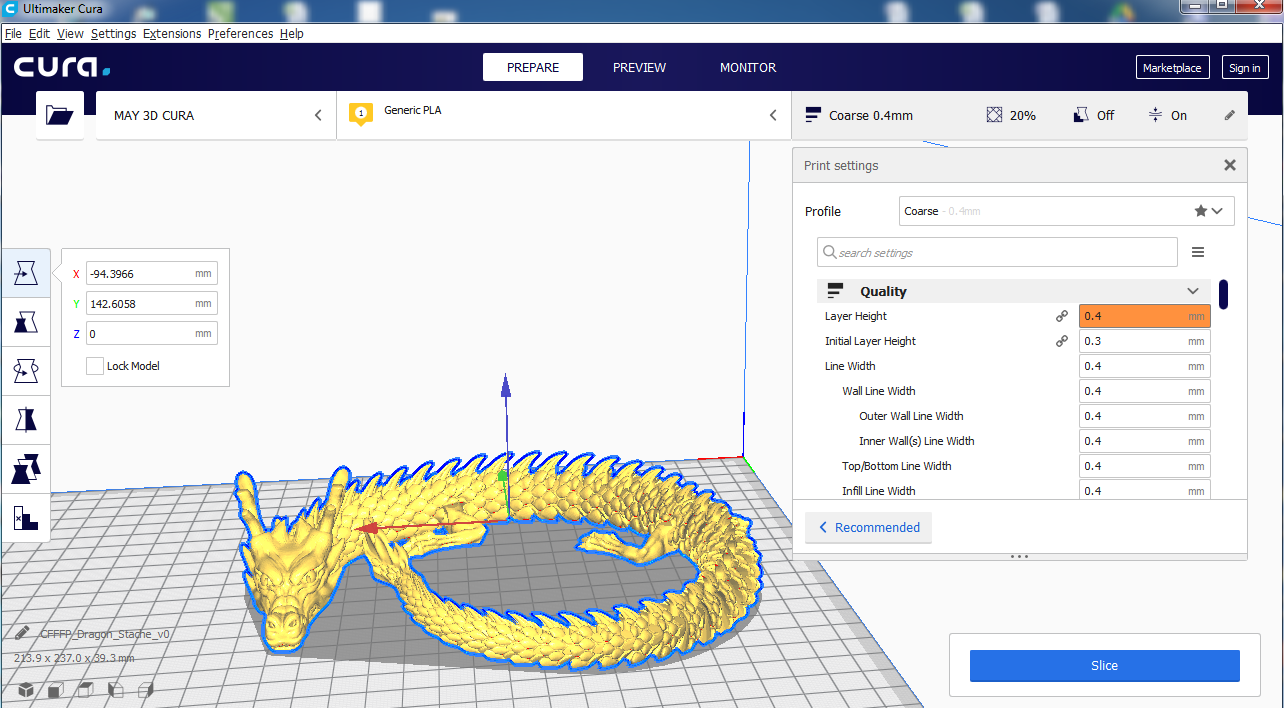This screenshot has width=1284, height=708.
Task: Switch to the PREVIEW stage
Action: (639, 67)
